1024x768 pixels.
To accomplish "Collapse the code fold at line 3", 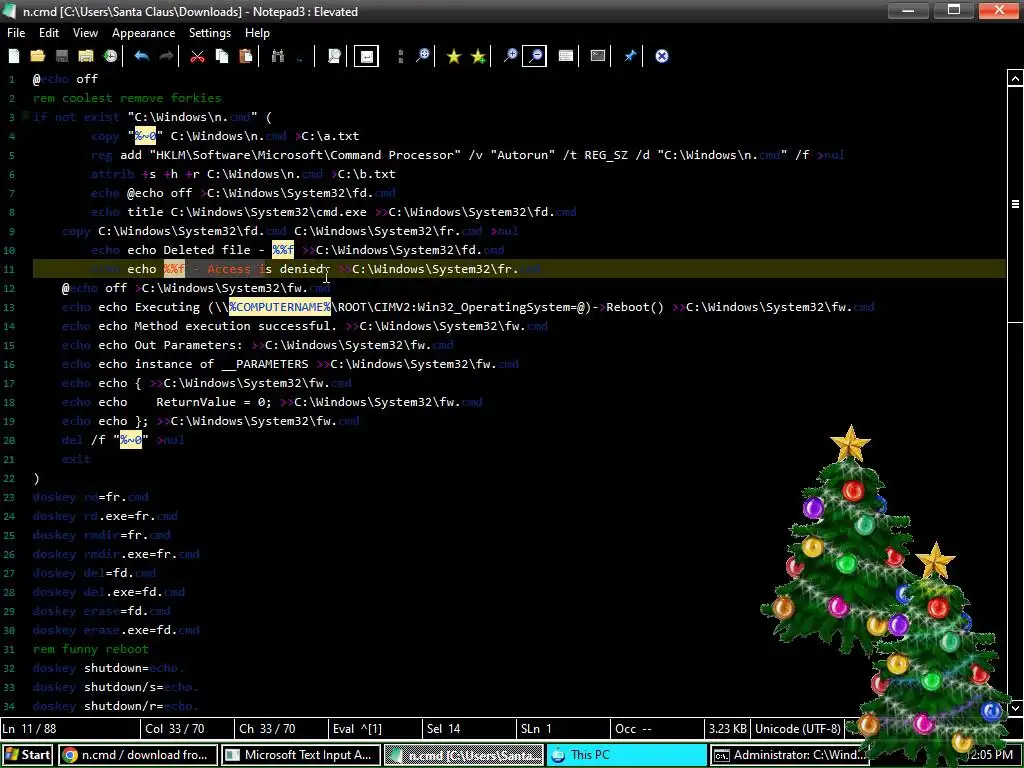I will [25, 117].
